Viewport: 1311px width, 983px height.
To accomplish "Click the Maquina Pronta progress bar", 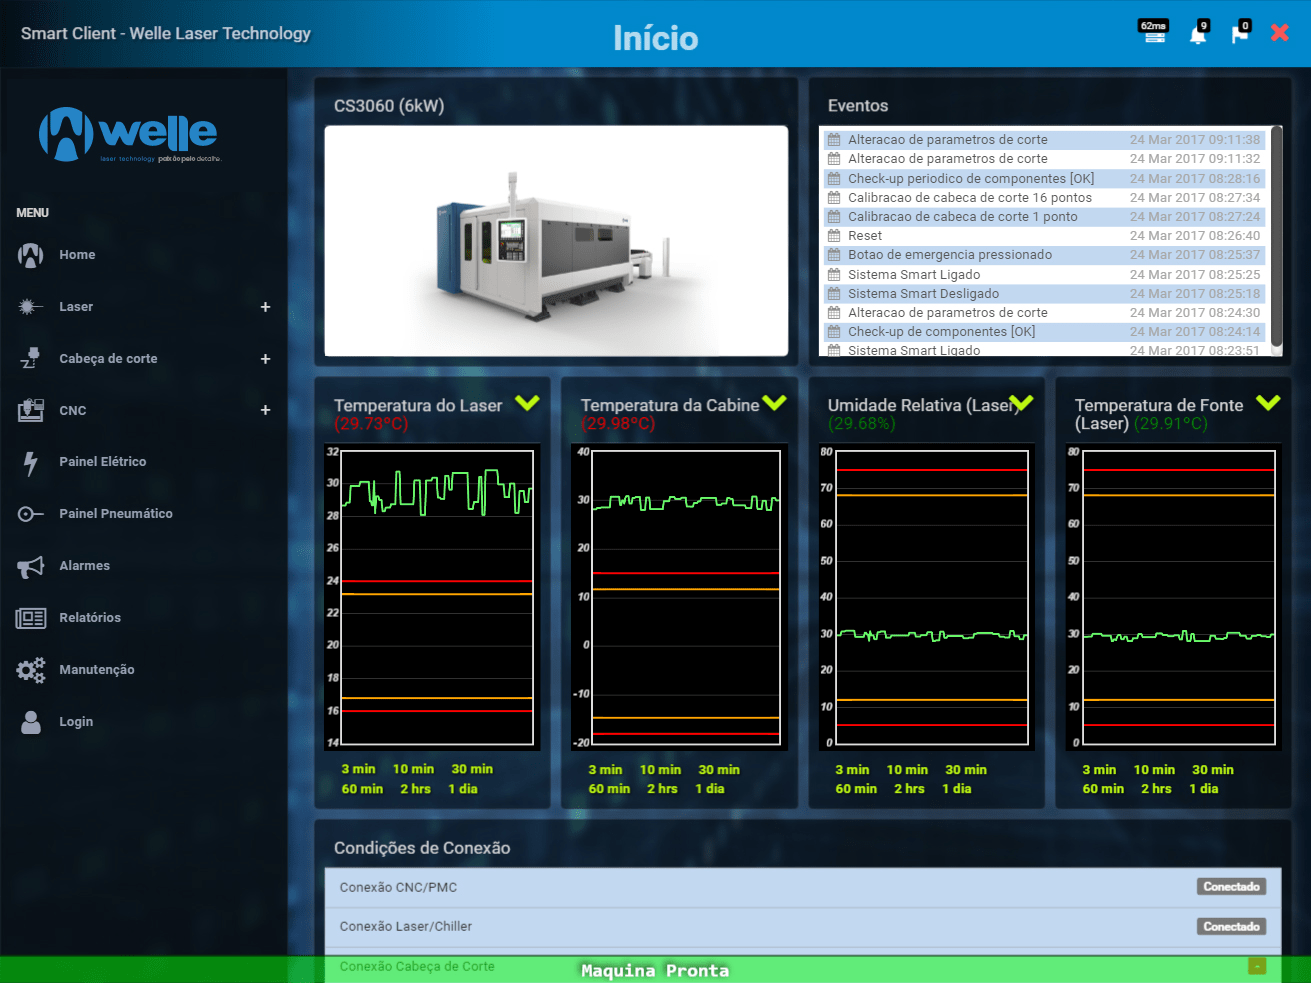I will (x=655, y=969).
